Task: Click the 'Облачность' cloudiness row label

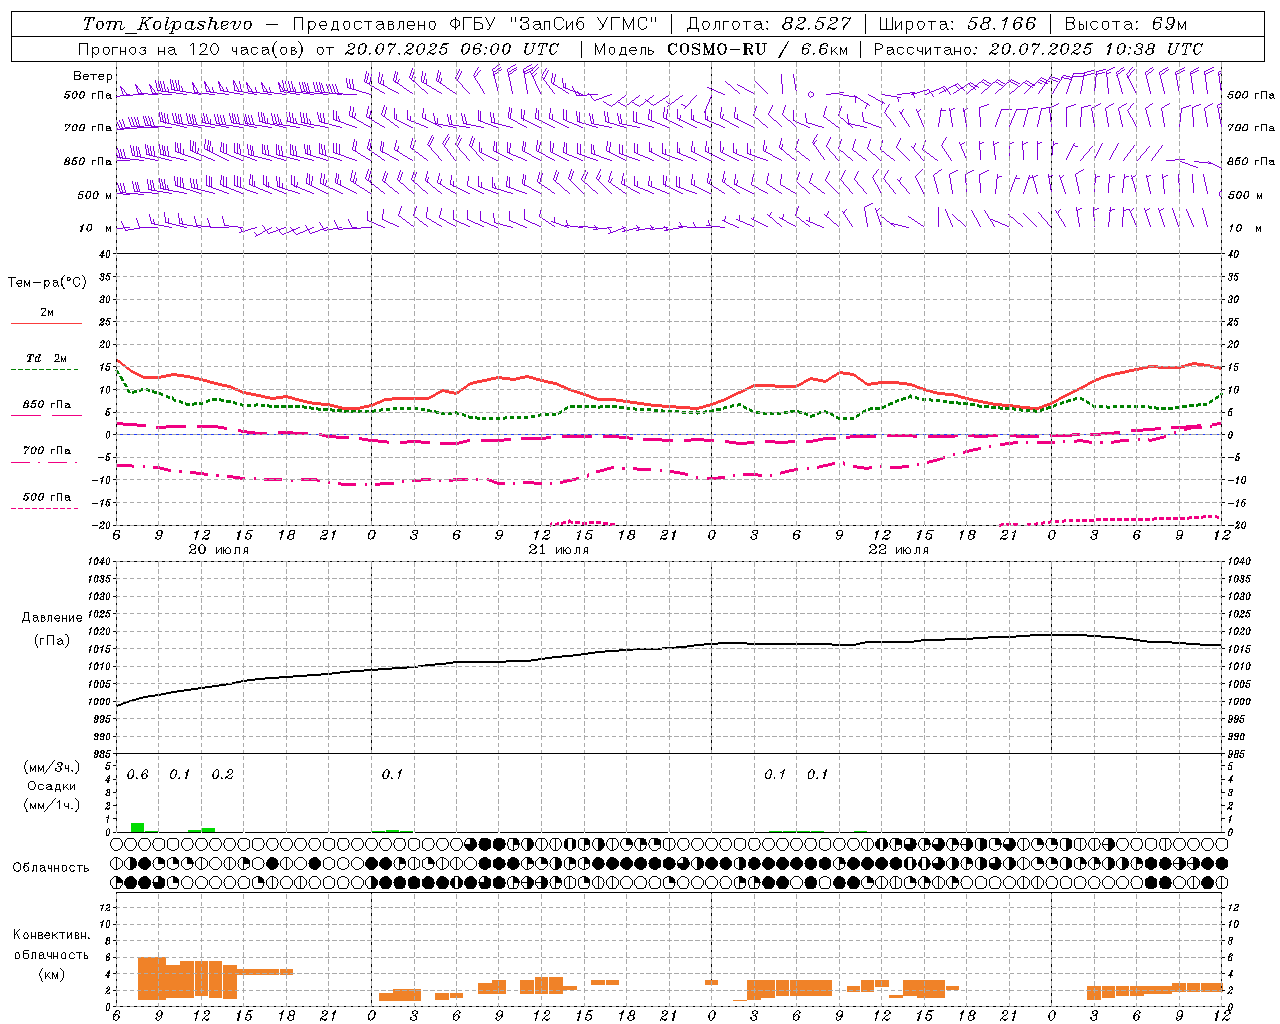Action: [x=51, y=868]
